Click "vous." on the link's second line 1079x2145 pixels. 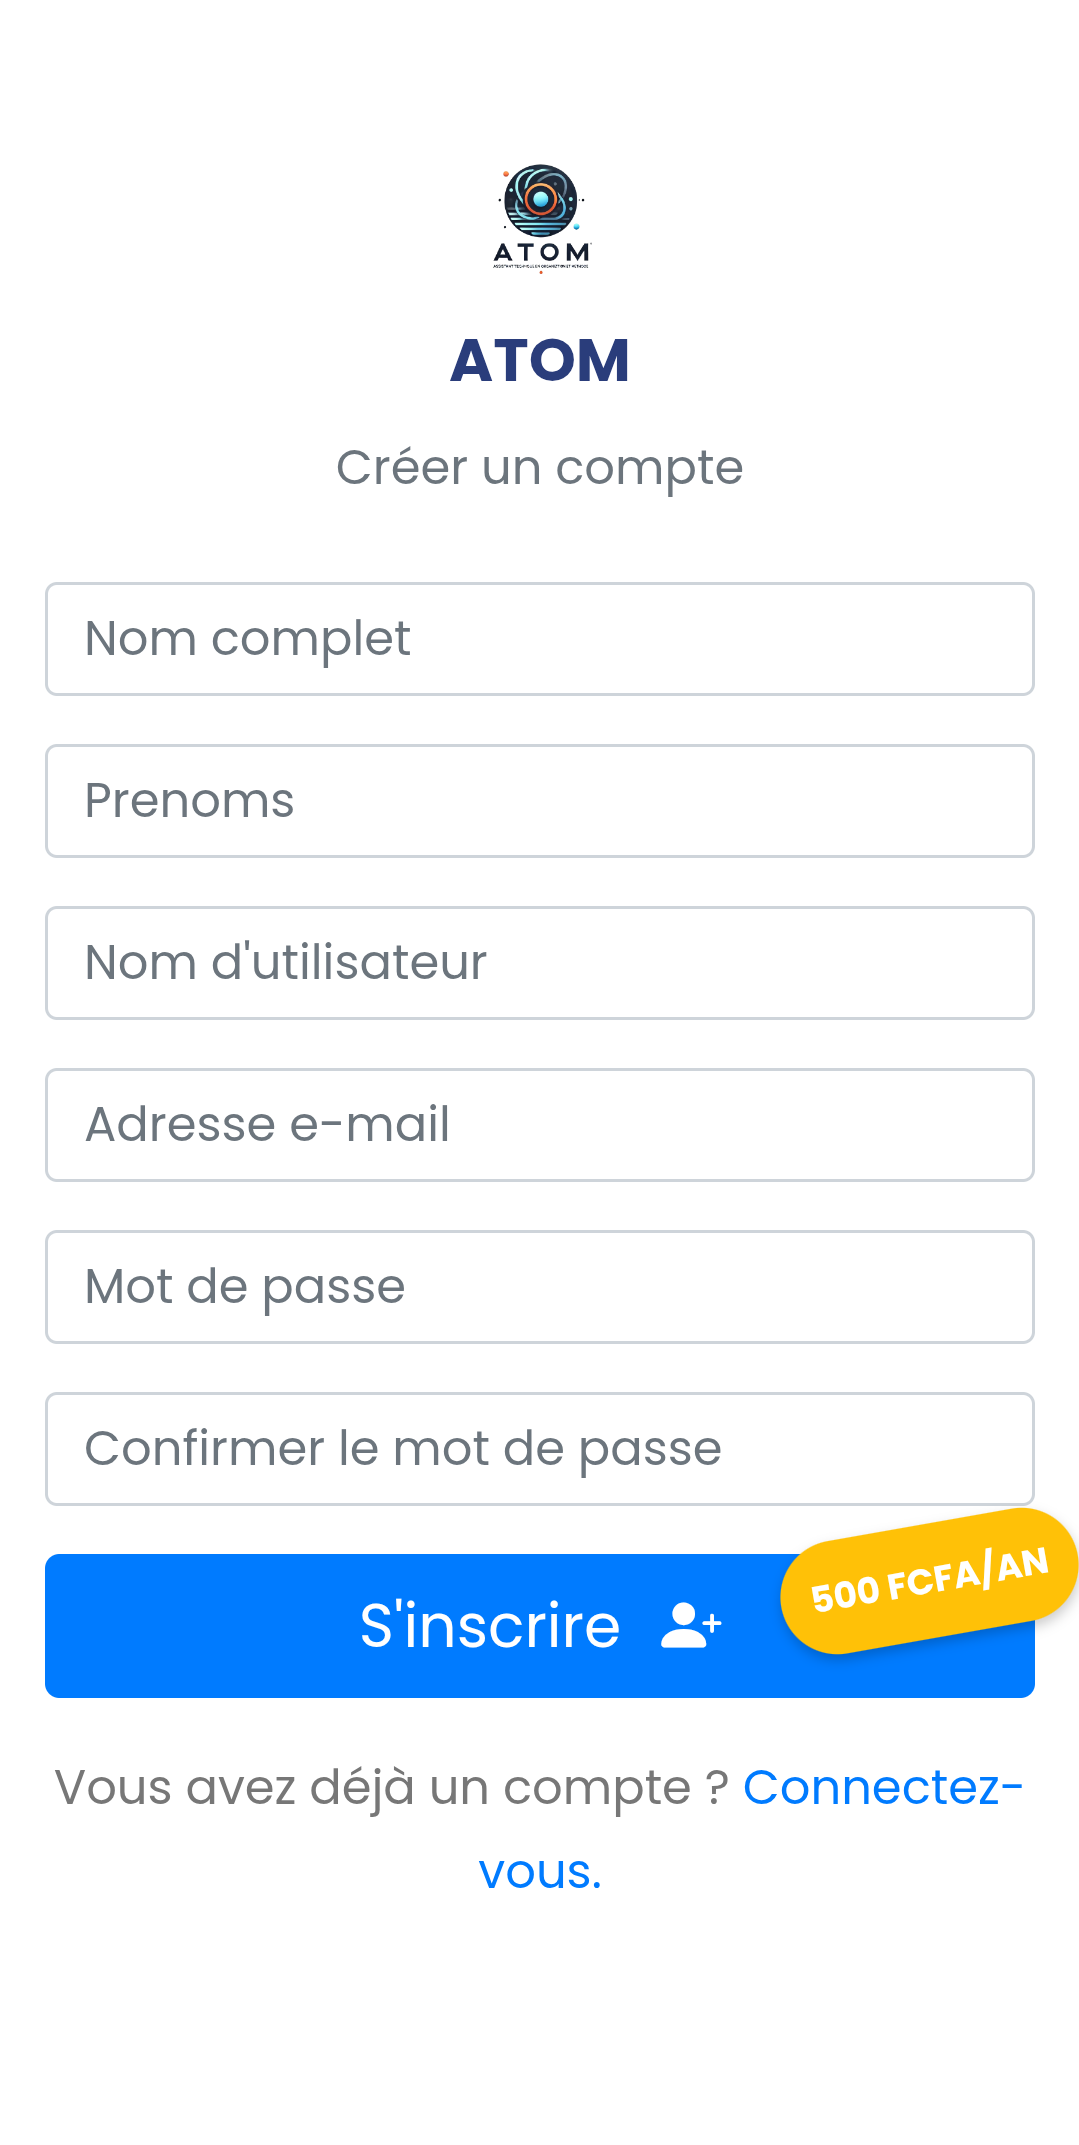coord(540,1872)
